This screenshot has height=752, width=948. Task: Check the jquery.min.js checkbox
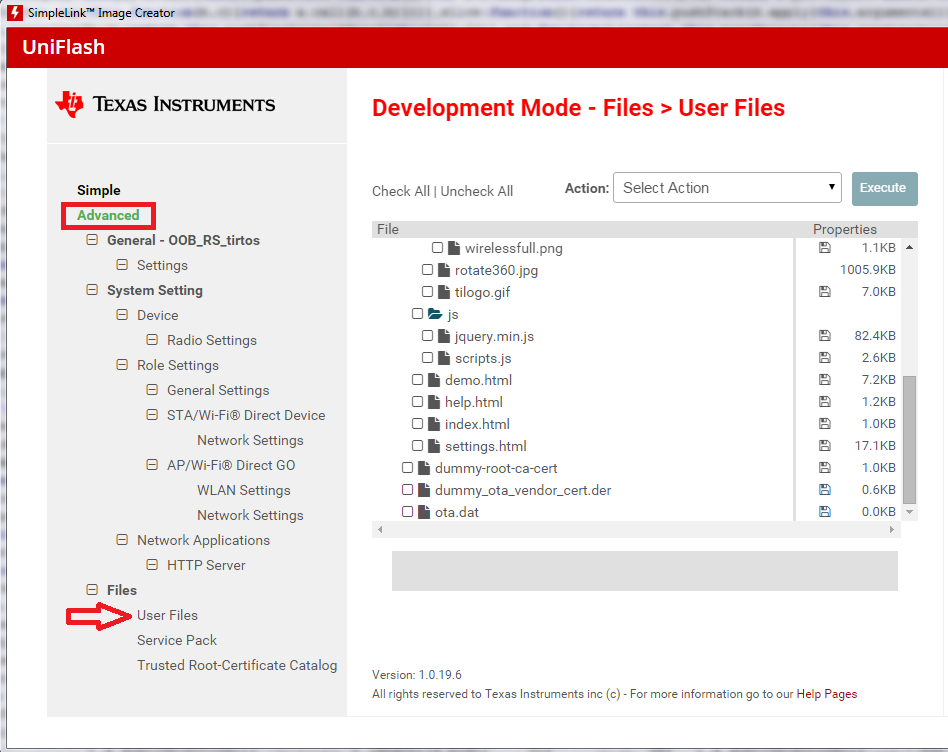pos(427,335)
